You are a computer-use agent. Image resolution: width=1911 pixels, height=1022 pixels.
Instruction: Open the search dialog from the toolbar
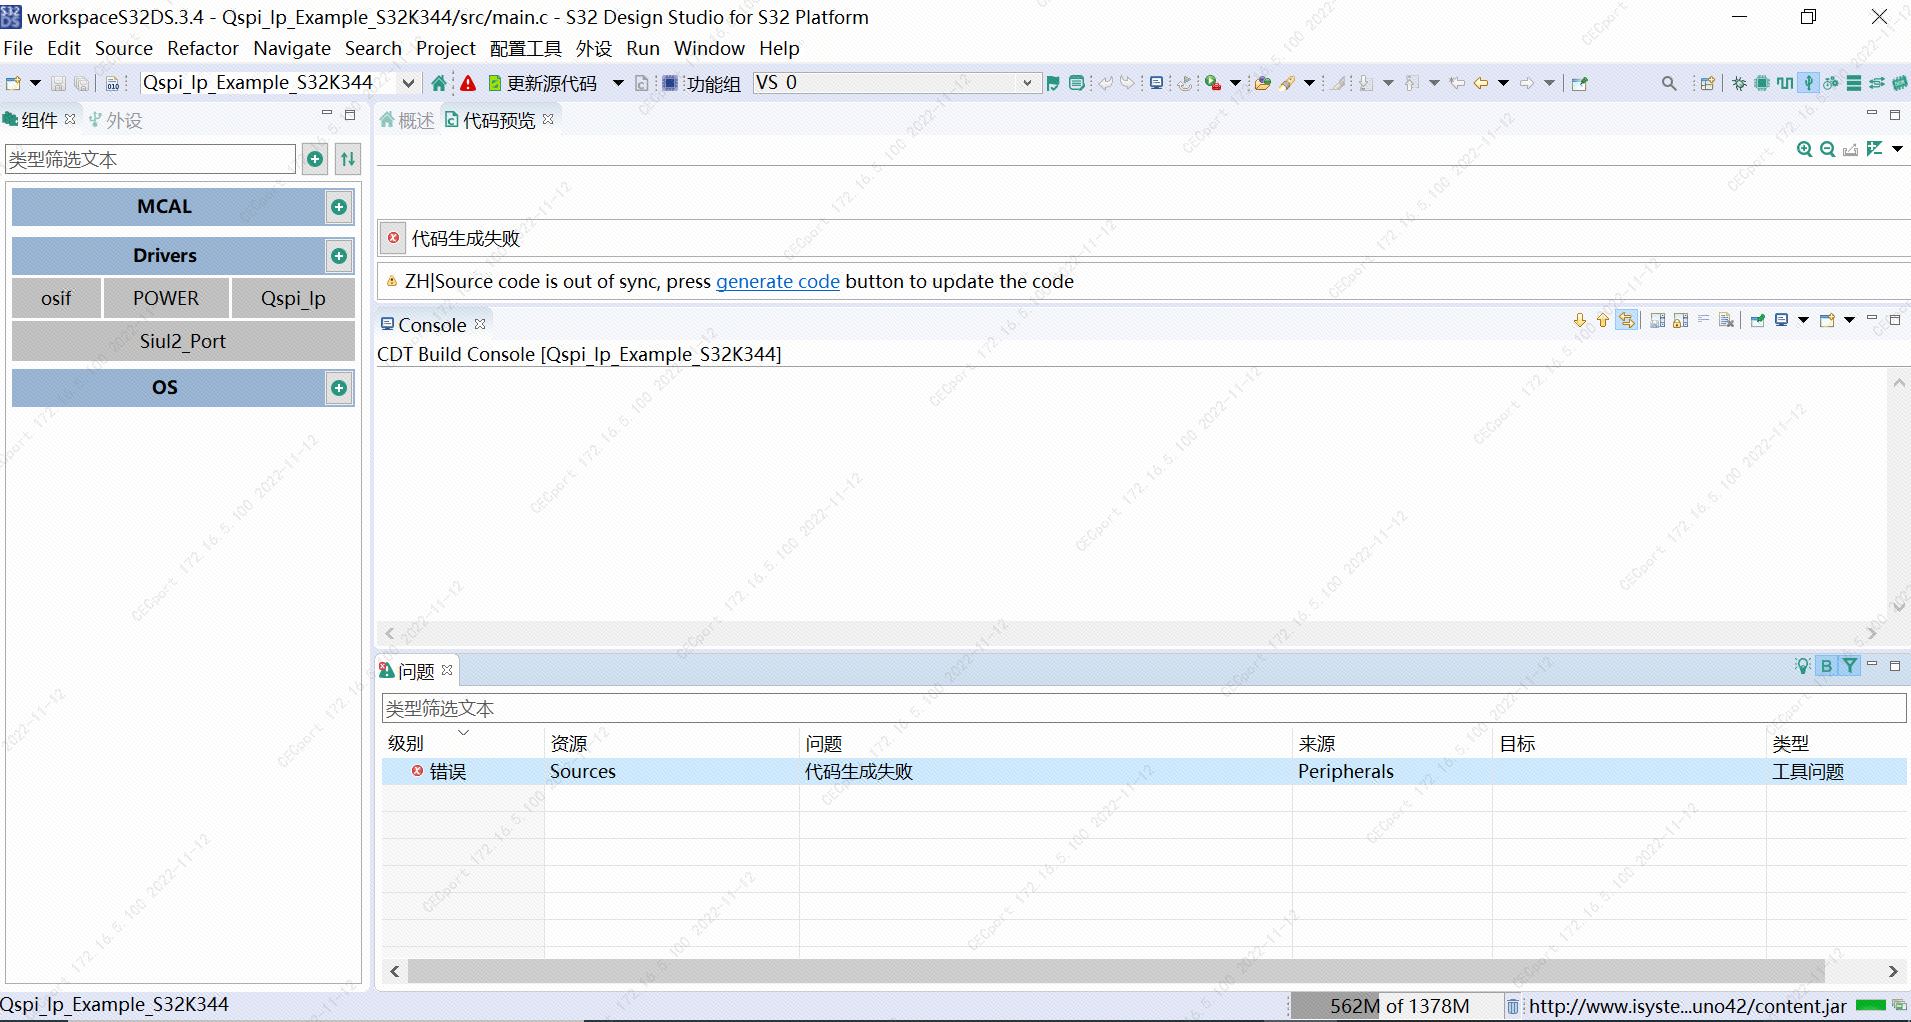pyautogui.click(x=1669, y=83)
